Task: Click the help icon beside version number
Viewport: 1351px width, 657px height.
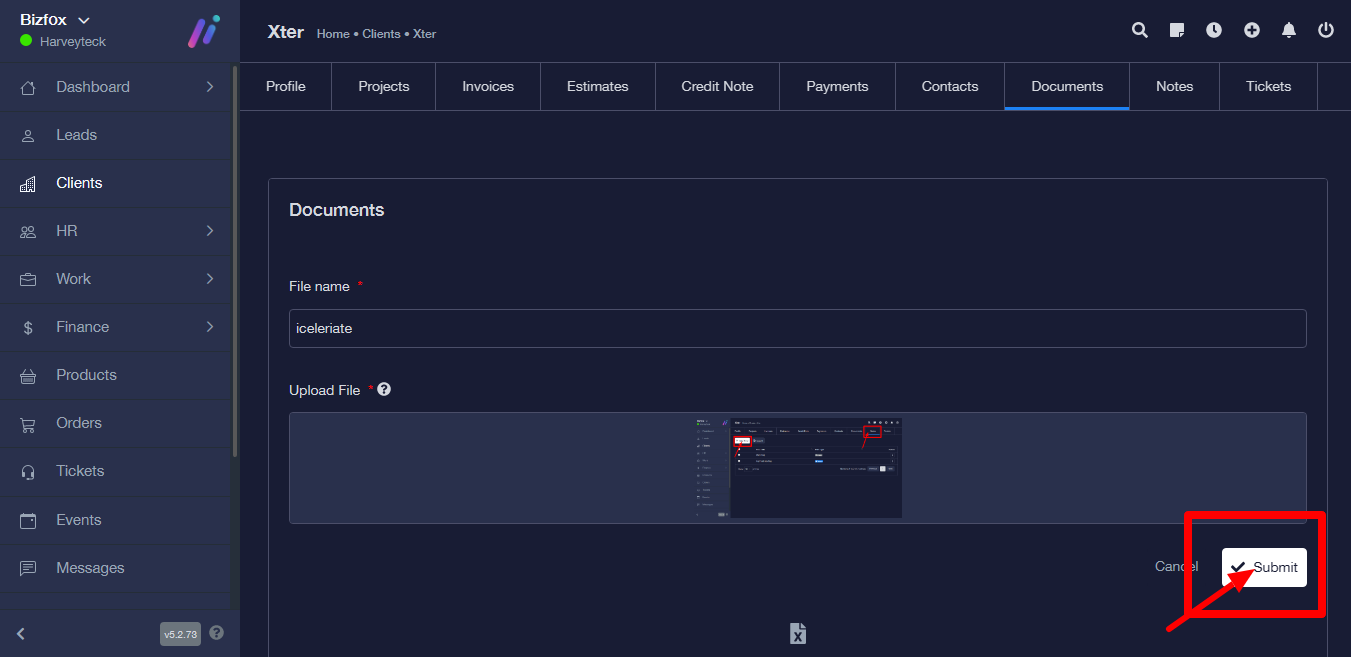Action: point(217,633)
